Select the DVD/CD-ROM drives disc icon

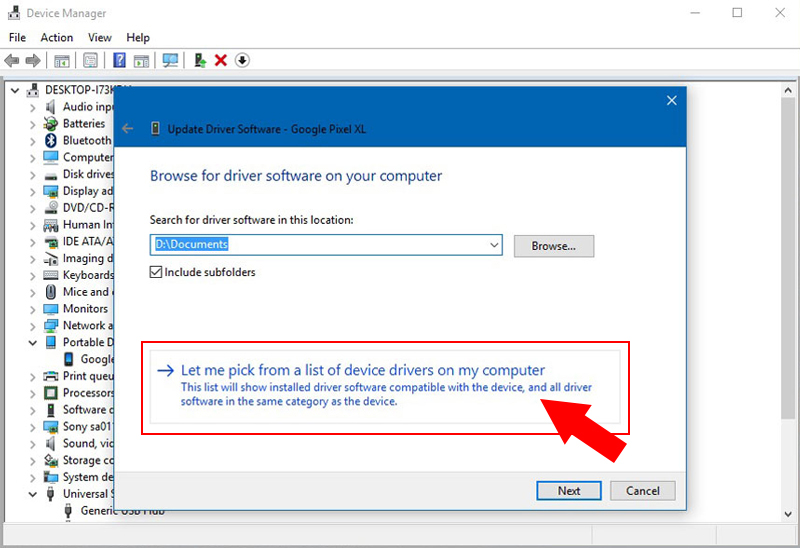click(51, 208)
